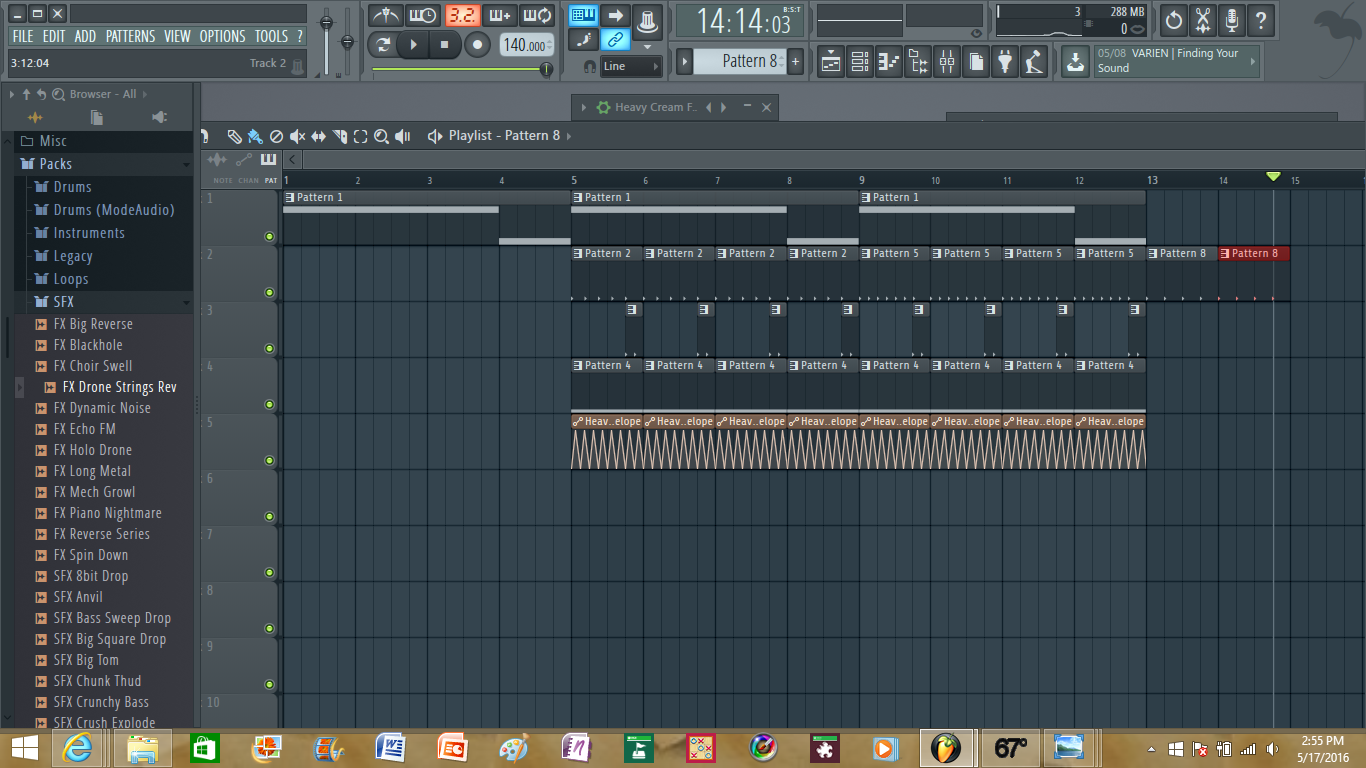
Task: Select the Draw pencil tool in Playlist
Action: [x=233, y=136]
